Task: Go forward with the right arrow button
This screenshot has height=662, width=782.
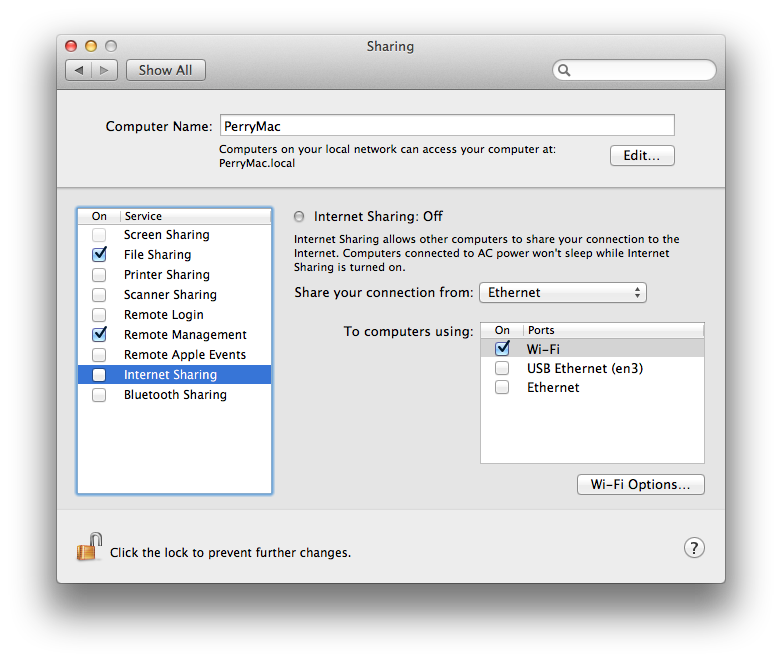Action: (x=104, y=70)
